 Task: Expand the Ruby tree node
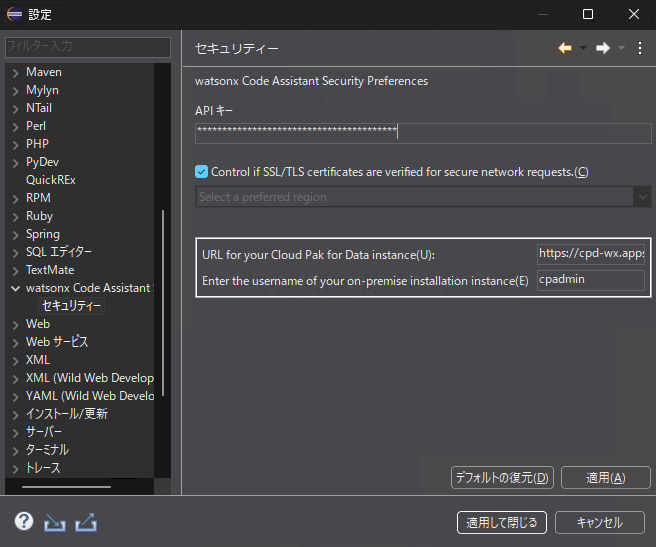click(x=15, y=217)
